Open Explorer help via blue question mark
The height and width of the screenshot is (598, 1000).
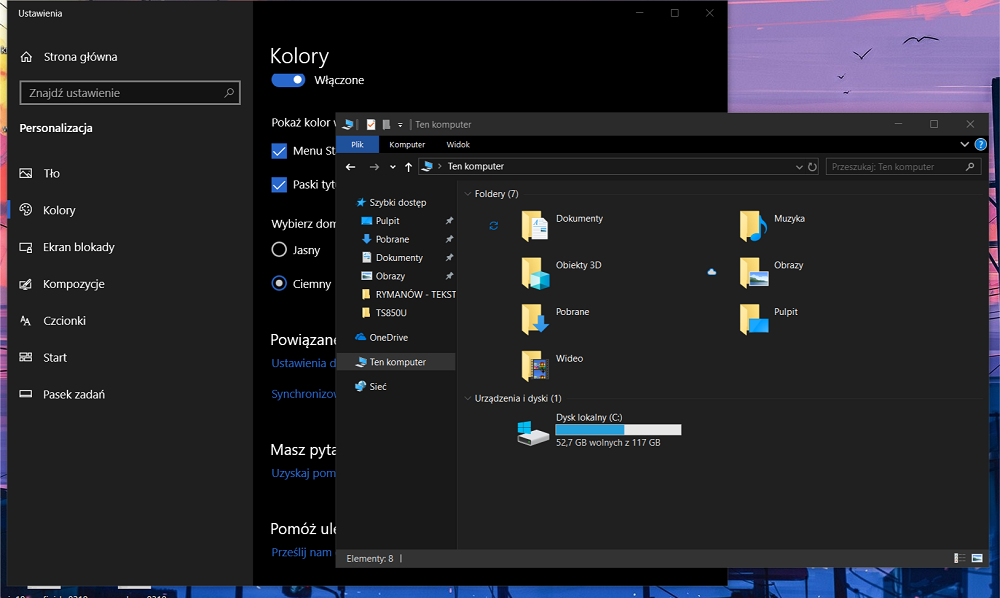click(x=980, y=144)
